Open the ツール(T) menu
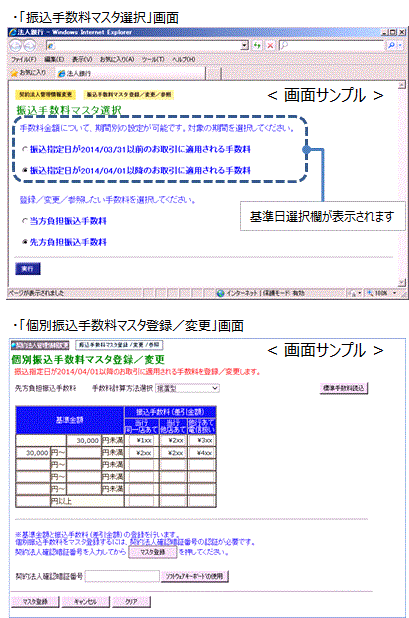 click(153, 59)
